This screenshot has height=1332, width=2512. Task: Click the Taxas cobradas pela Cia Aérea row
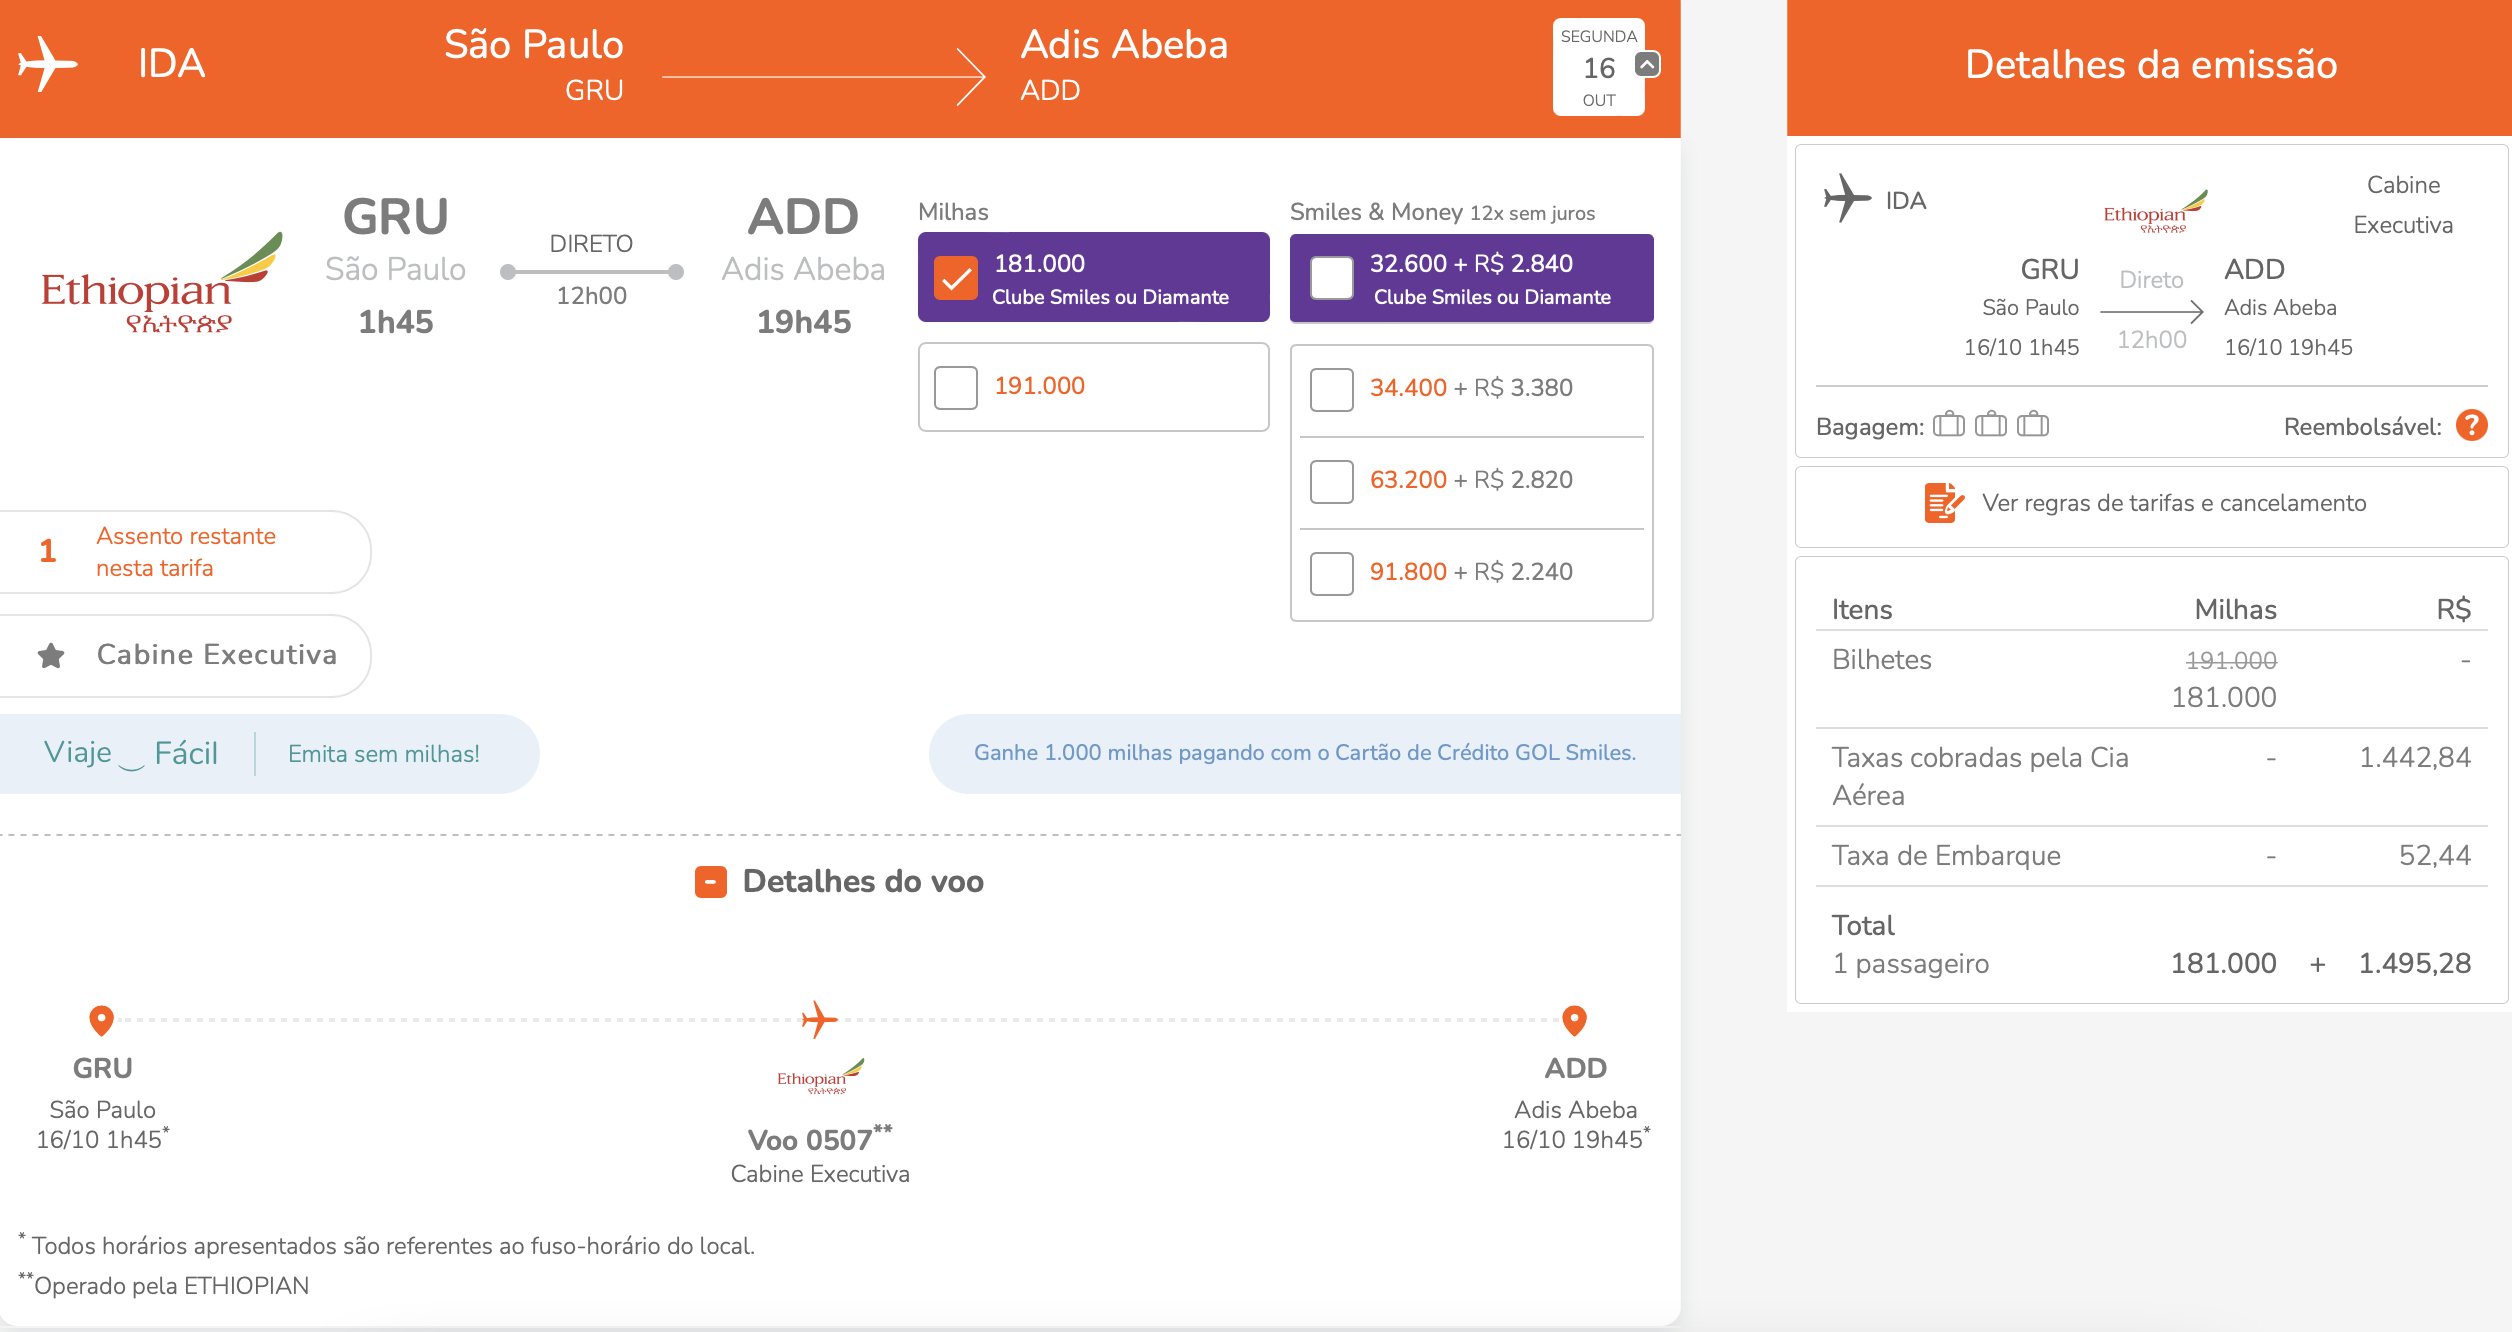(2151, 776)
